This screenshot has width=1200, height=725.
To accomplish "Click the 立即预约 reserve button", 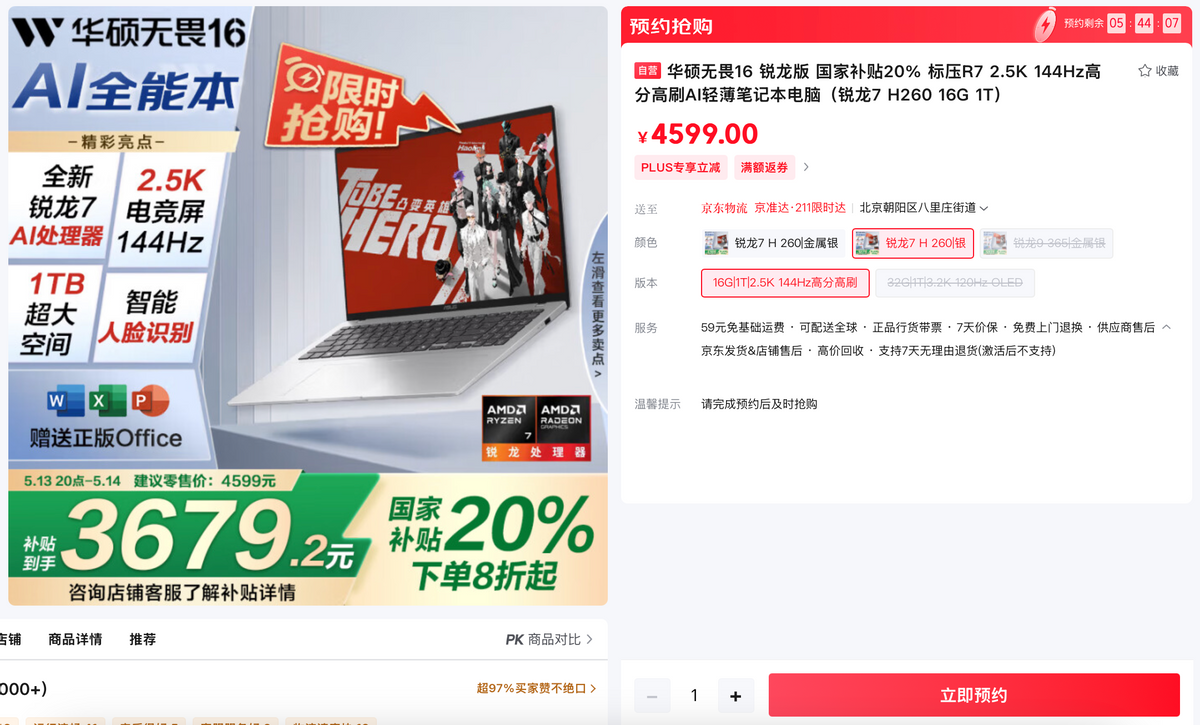I will [974, 695].
